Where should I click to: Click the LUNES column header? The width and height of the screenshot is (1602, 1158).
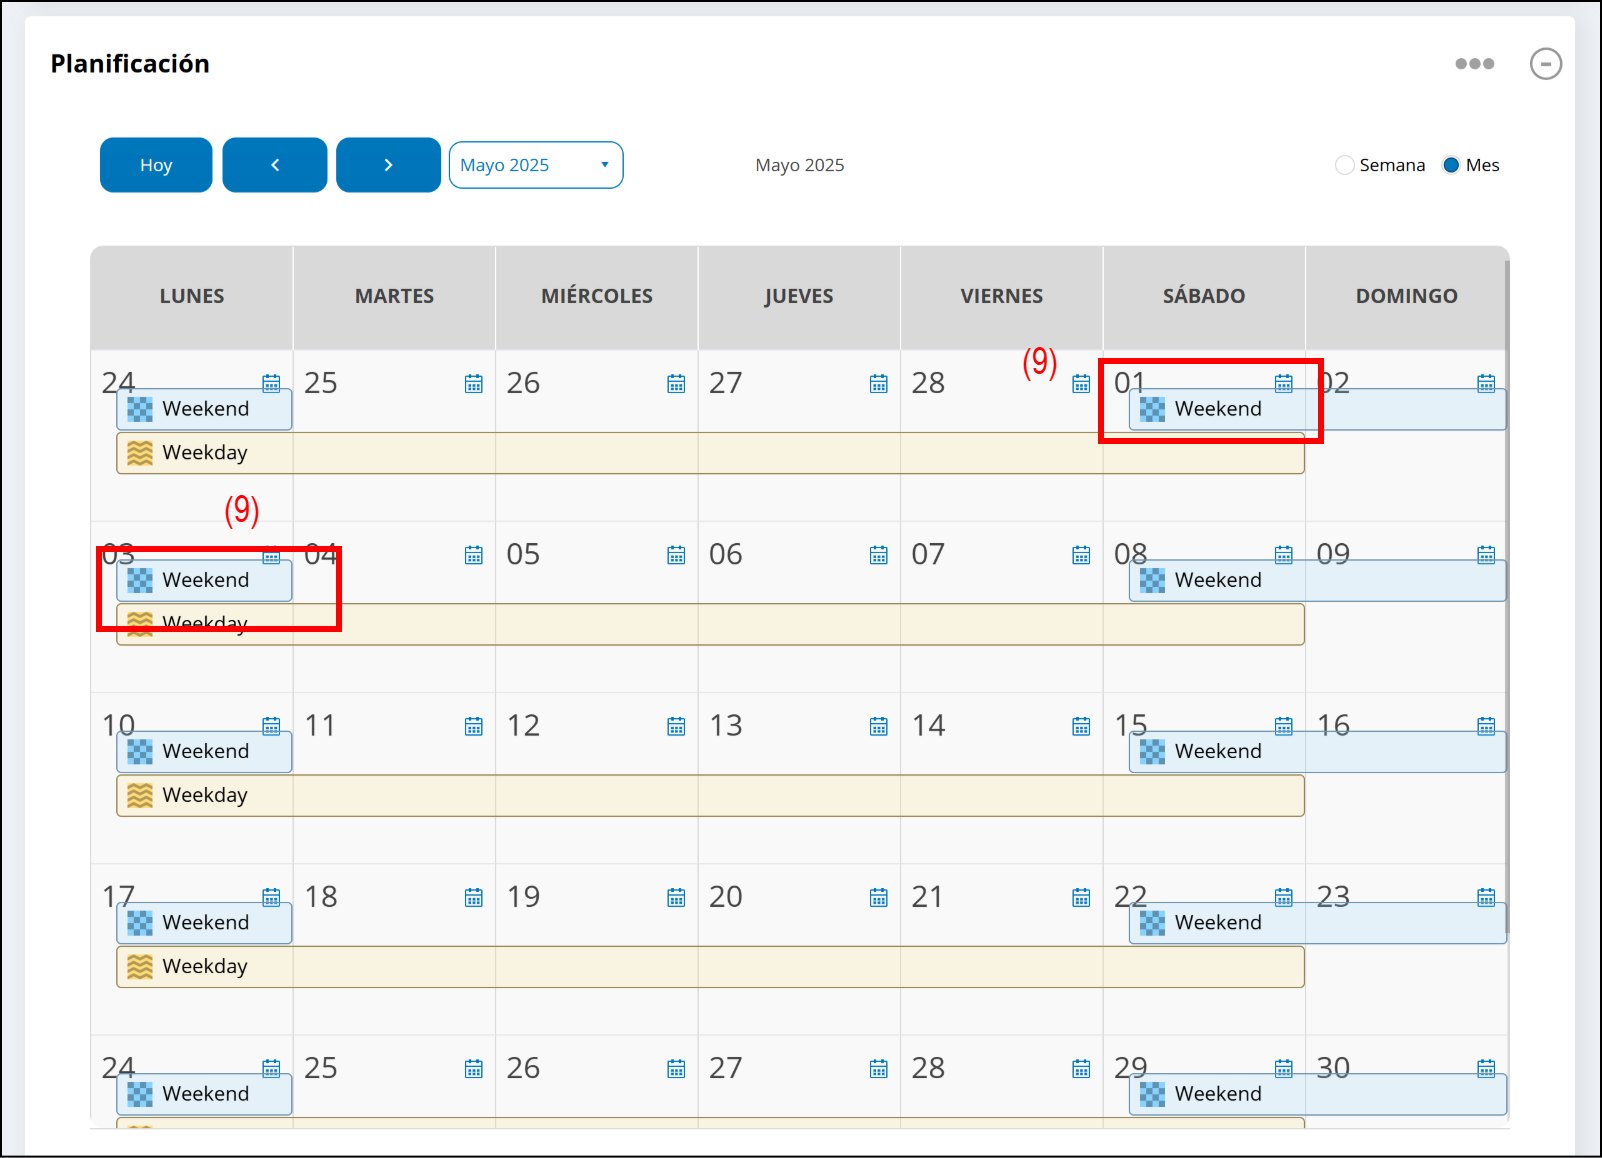192,296
